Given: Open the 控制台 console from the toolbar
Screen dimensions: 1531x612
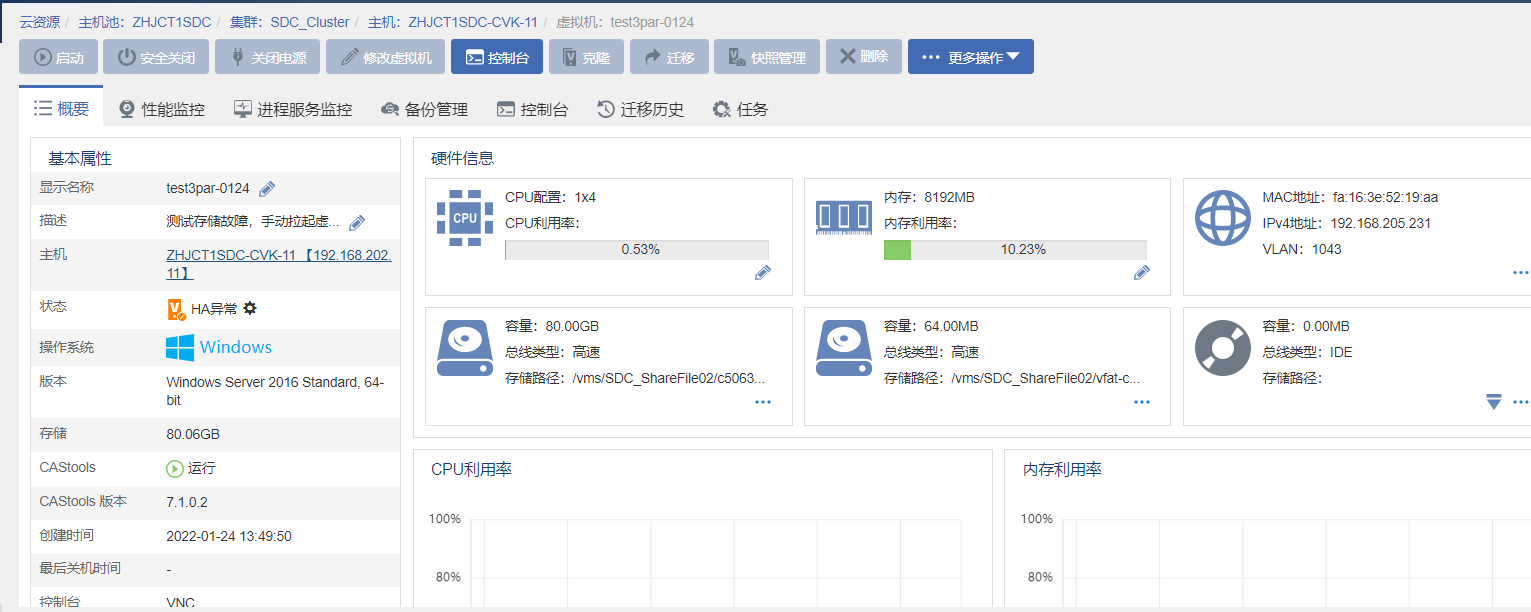Looking at the screenshot, I should coord(497,57).
